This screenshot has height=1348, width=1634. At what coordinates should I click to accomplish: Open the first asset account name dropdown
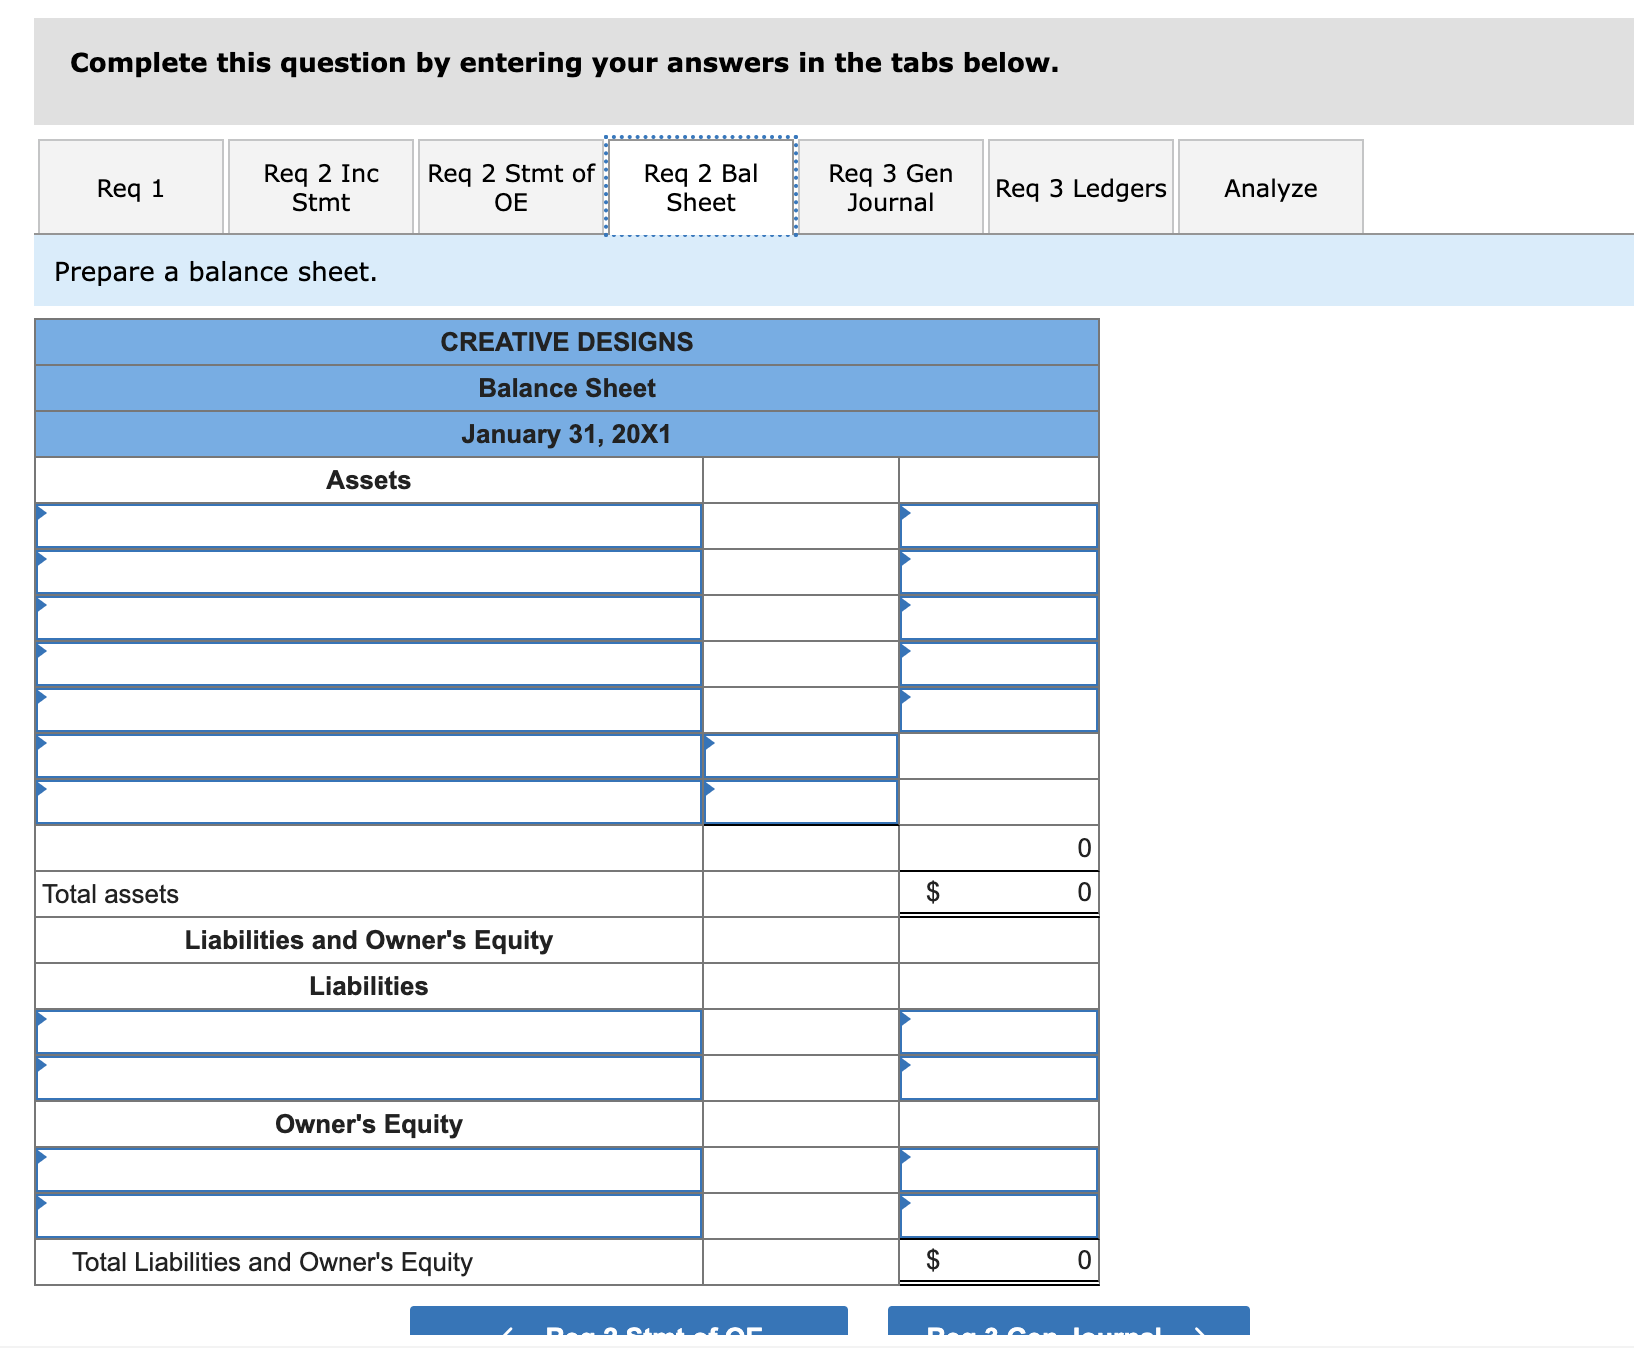tap(369, 524)
